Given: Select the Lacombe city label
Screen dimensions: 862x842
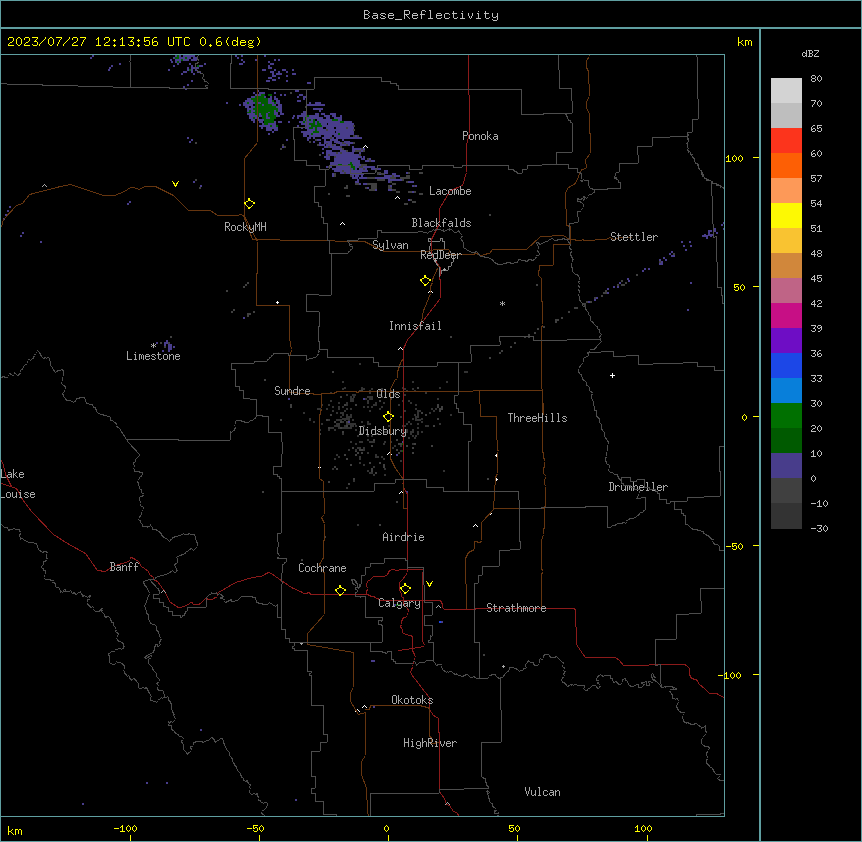Looking at the screenshot, I should (x=450, y=191).
